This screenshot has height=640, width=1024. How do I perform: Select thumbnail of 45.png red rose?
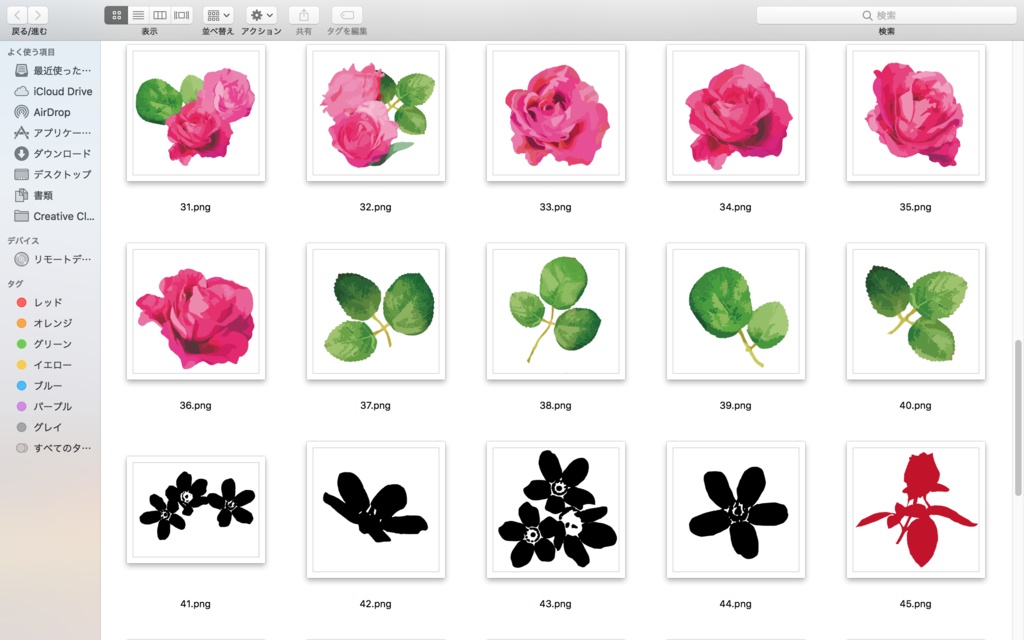(x=916, y=510)
